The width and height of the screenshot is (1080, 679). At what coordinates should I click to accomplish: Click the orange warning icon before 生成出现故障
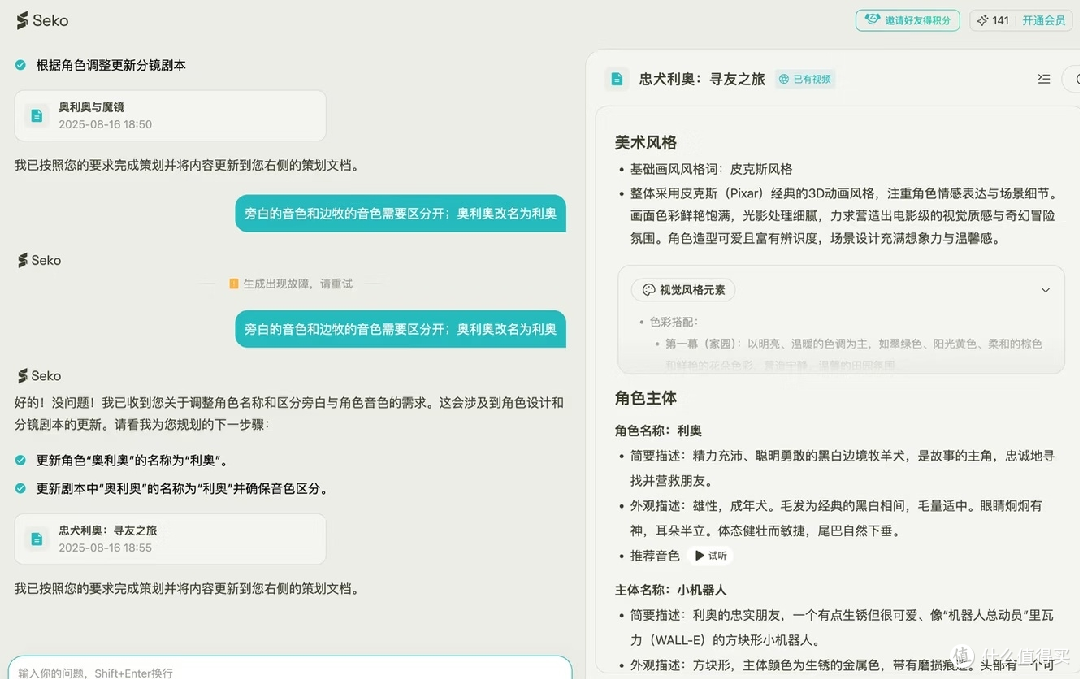point(233,284)
